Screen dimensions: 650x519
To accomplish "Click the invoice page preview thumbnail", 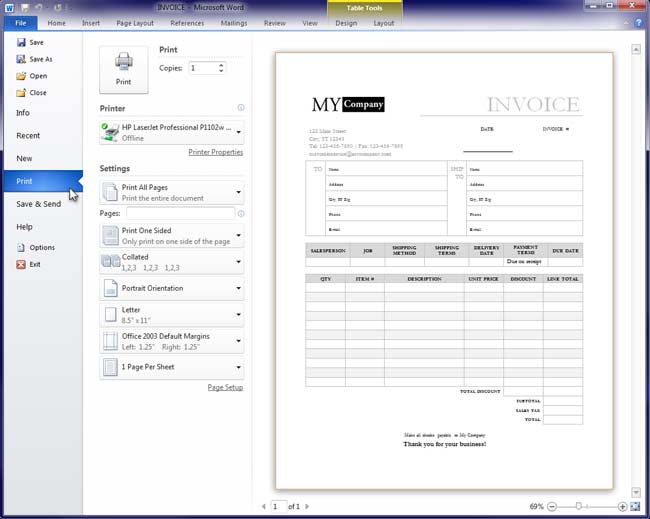I will (444, 271).
